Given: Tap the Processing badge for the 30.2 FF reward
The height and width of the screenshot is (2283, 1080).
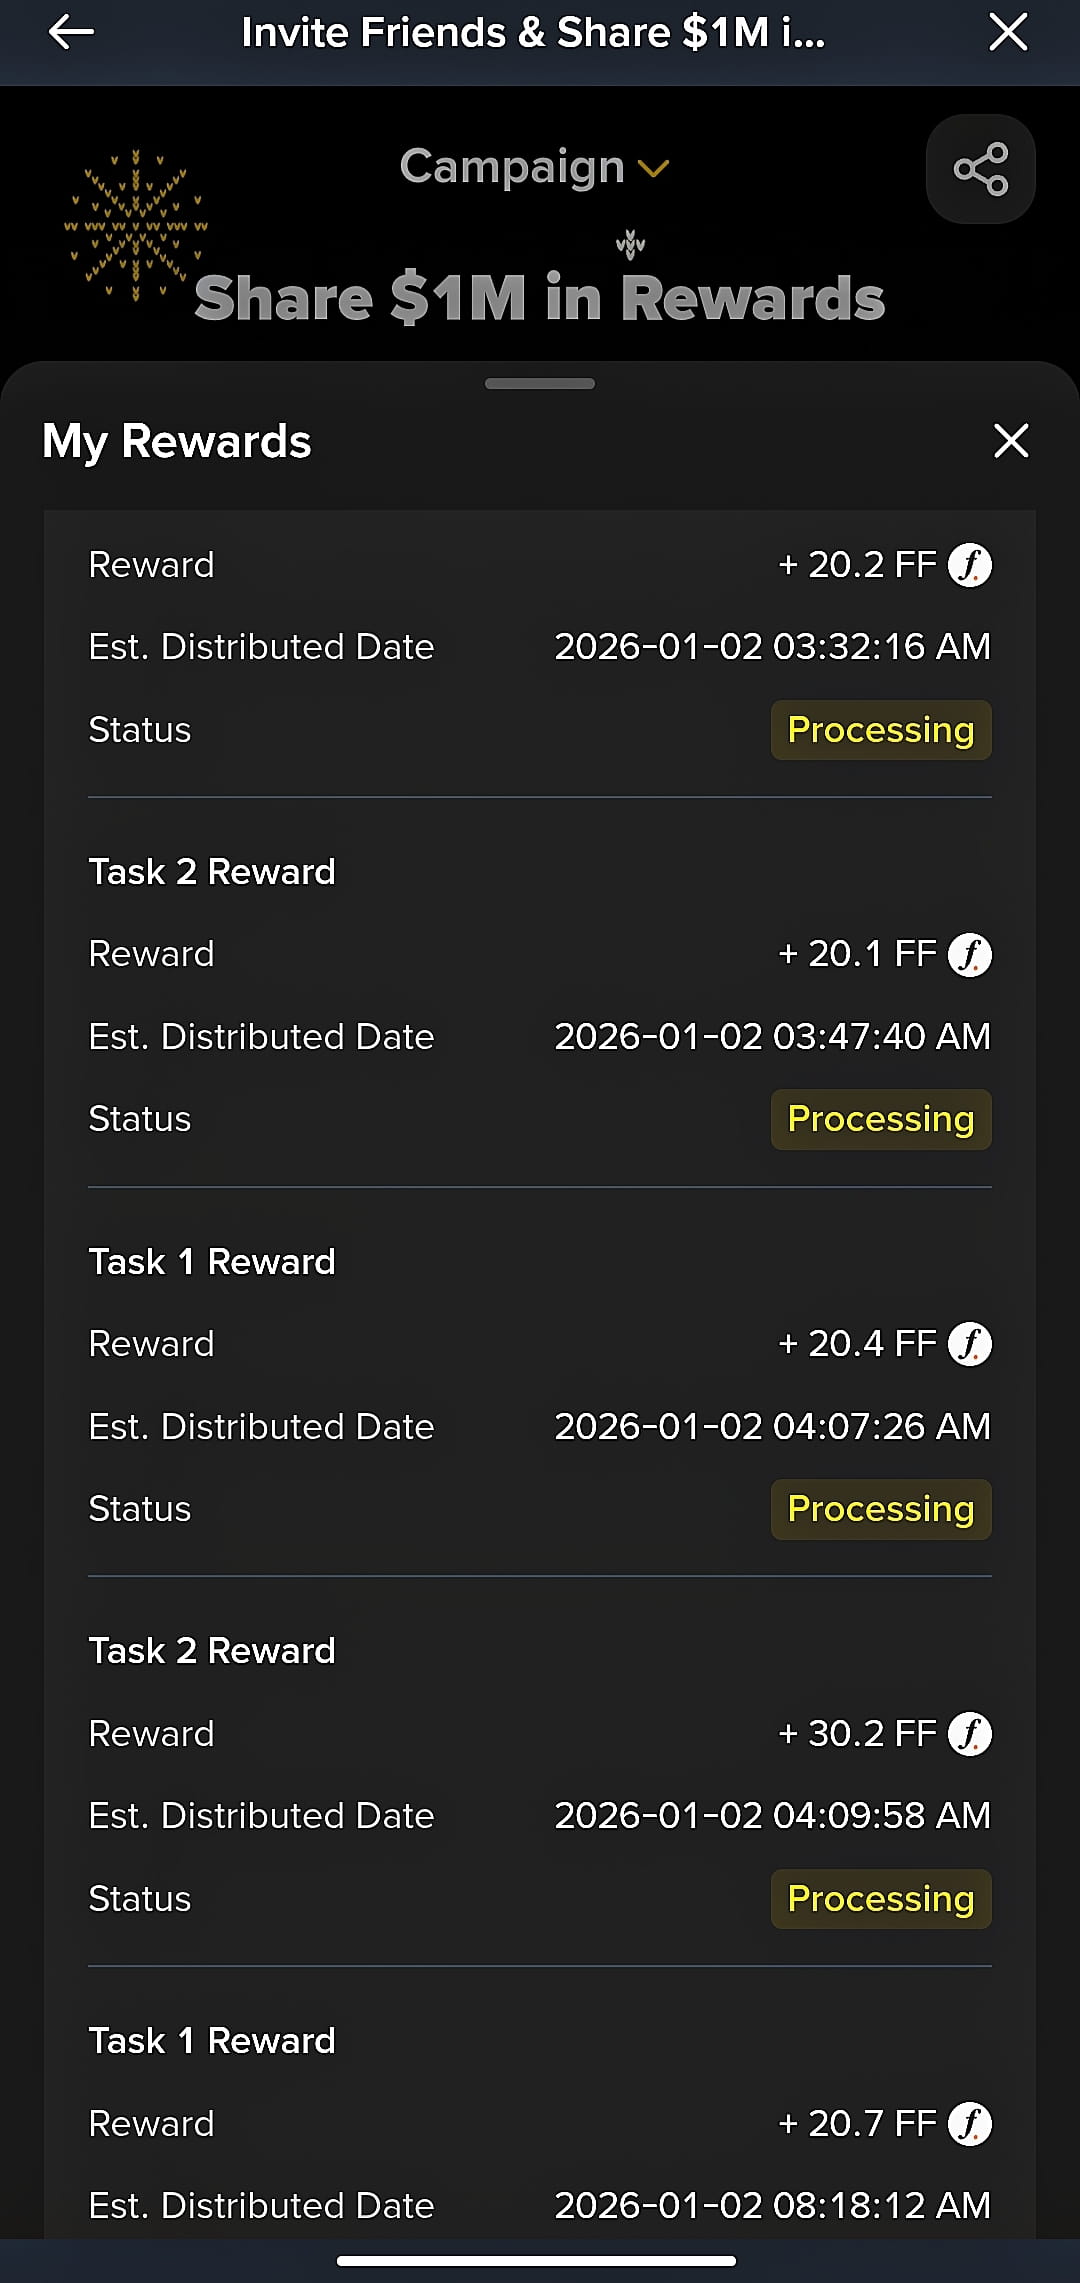Looking at the screenshot, I should point(881,1899).
